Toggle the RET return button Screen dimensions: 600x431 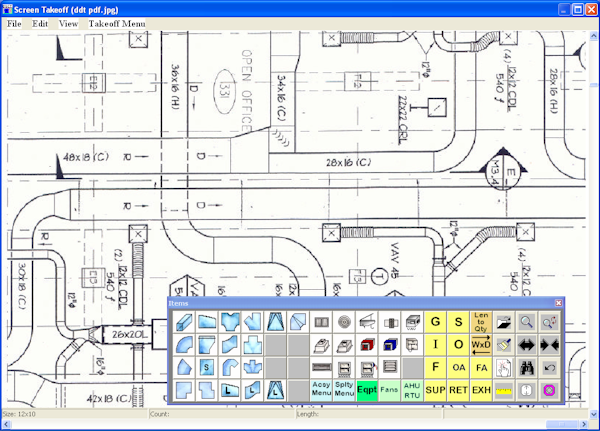click(x=458, y=390)
